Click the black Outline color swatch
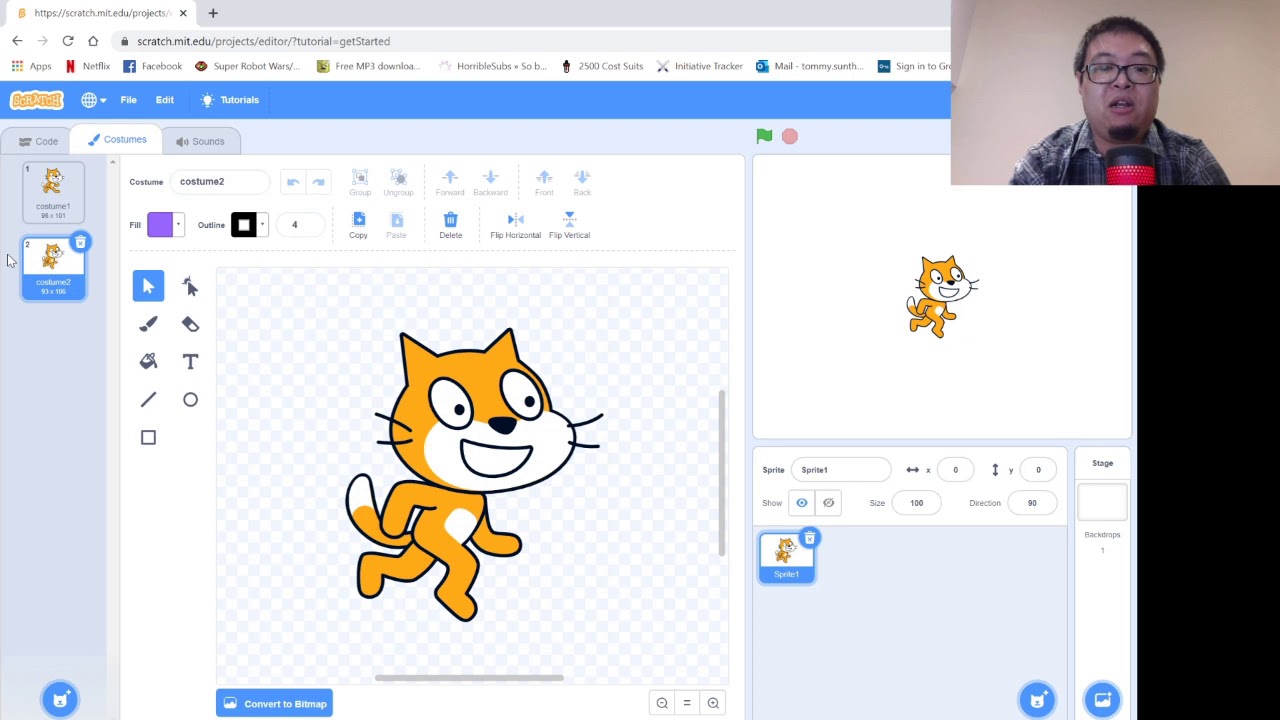The image size is (1280, 720). coord(244,225)
